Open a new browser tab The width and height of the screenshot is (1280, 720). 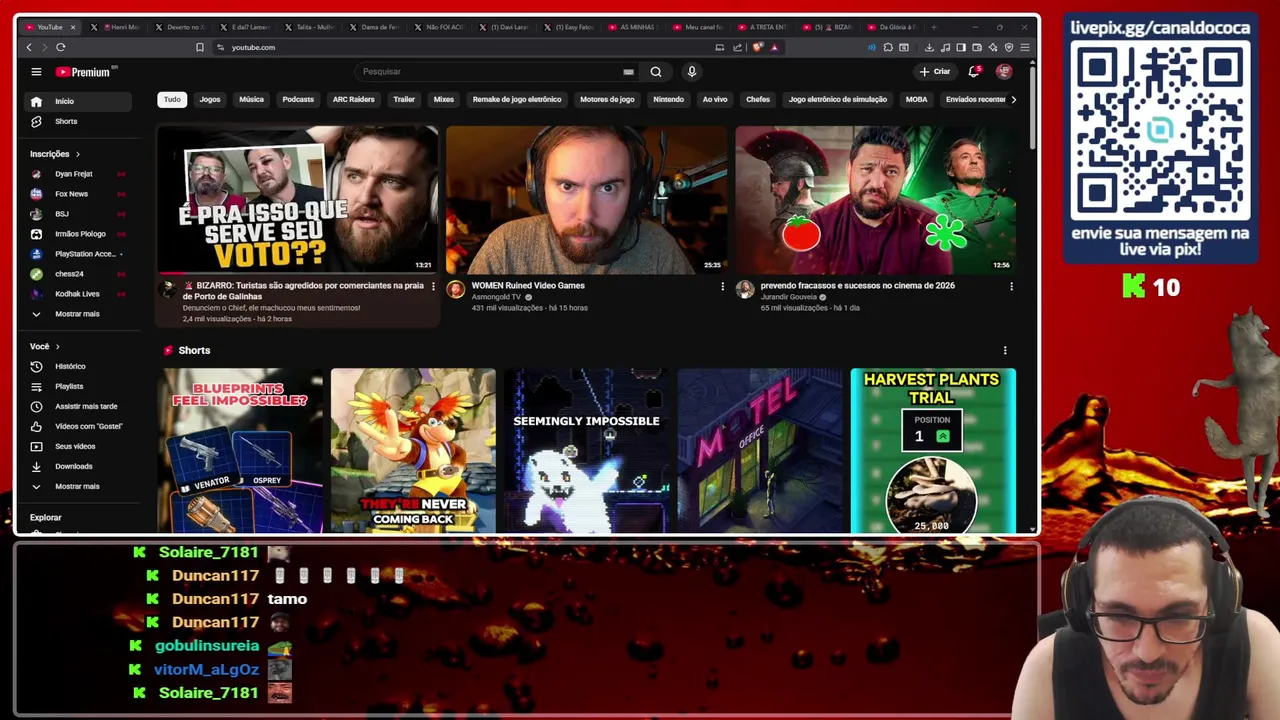[x=935, y=27]
